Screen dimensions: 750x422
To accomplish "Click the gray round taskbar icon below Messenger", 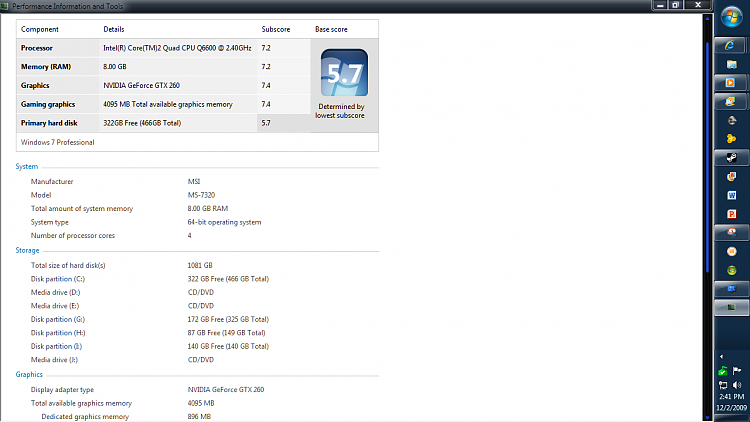I will (x=731, y=120).
